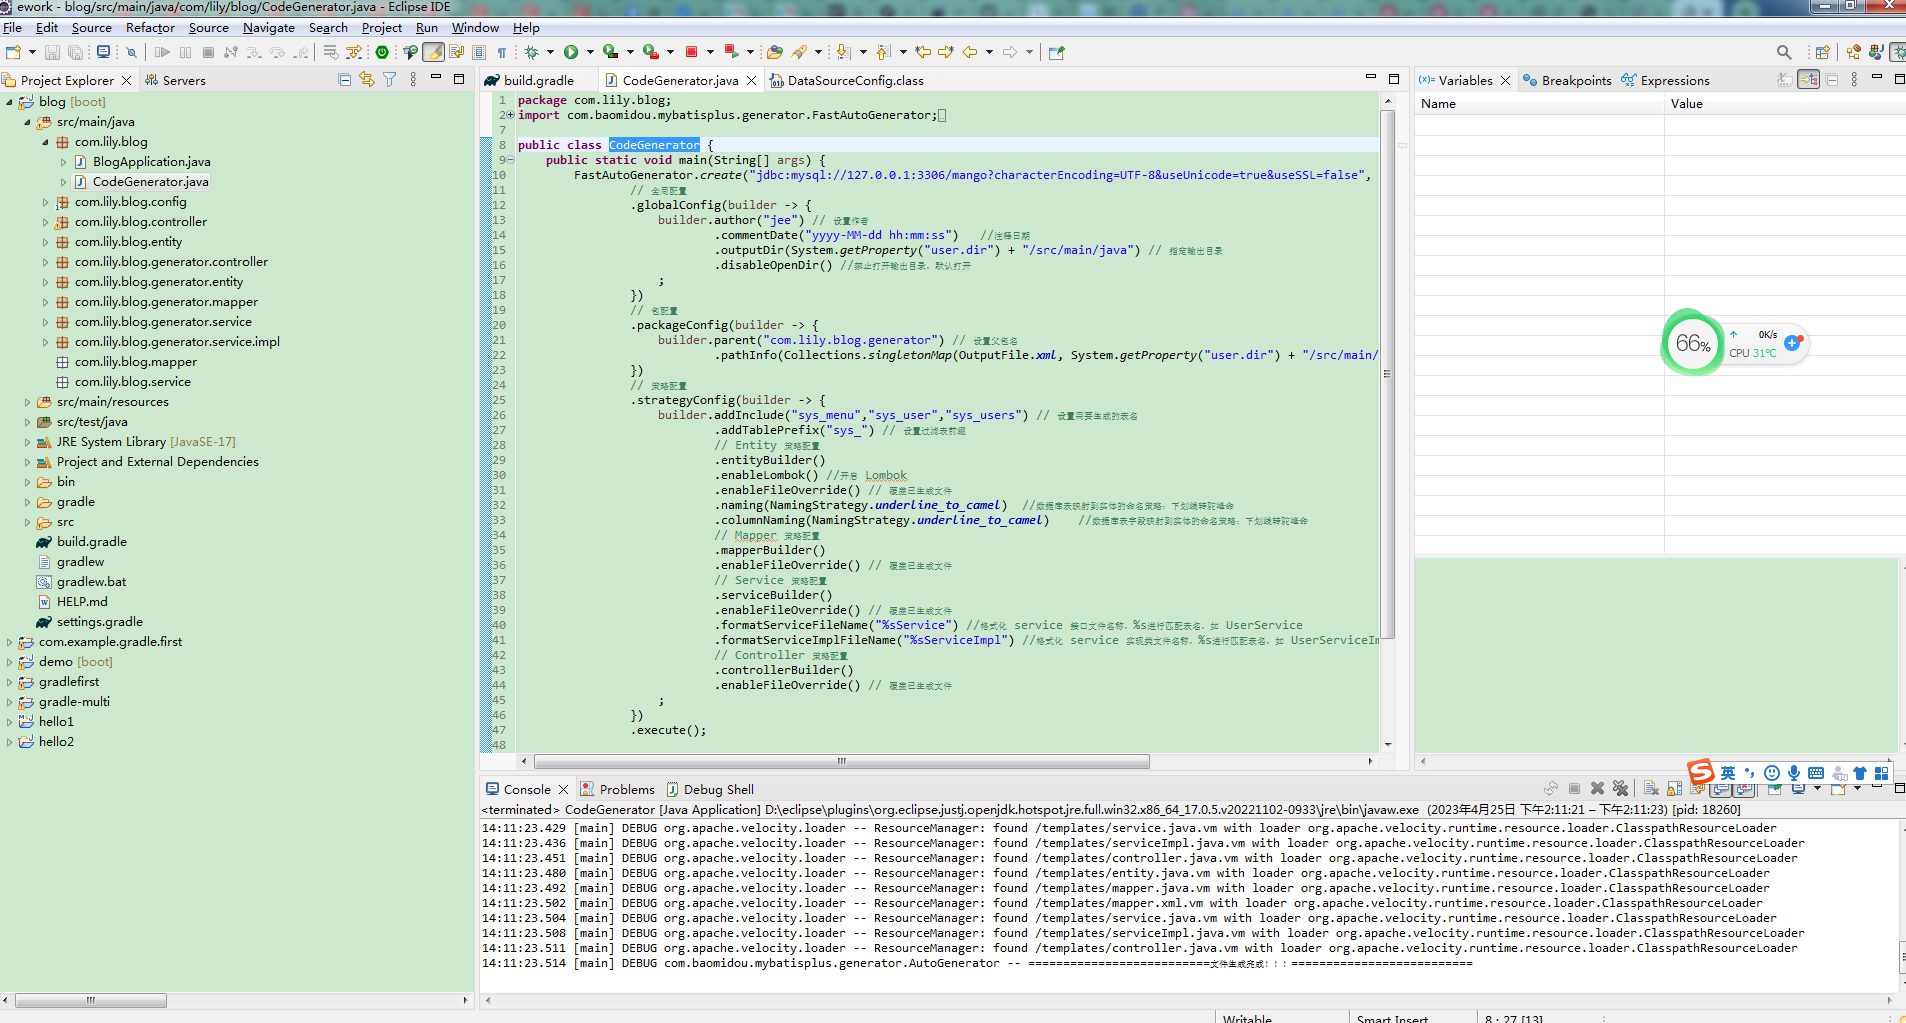The width and height of the screenshot is (1906, 1023).
Task: Click the Sogou input method logo
Action: pyautogui.click(x=1701, y=772)
